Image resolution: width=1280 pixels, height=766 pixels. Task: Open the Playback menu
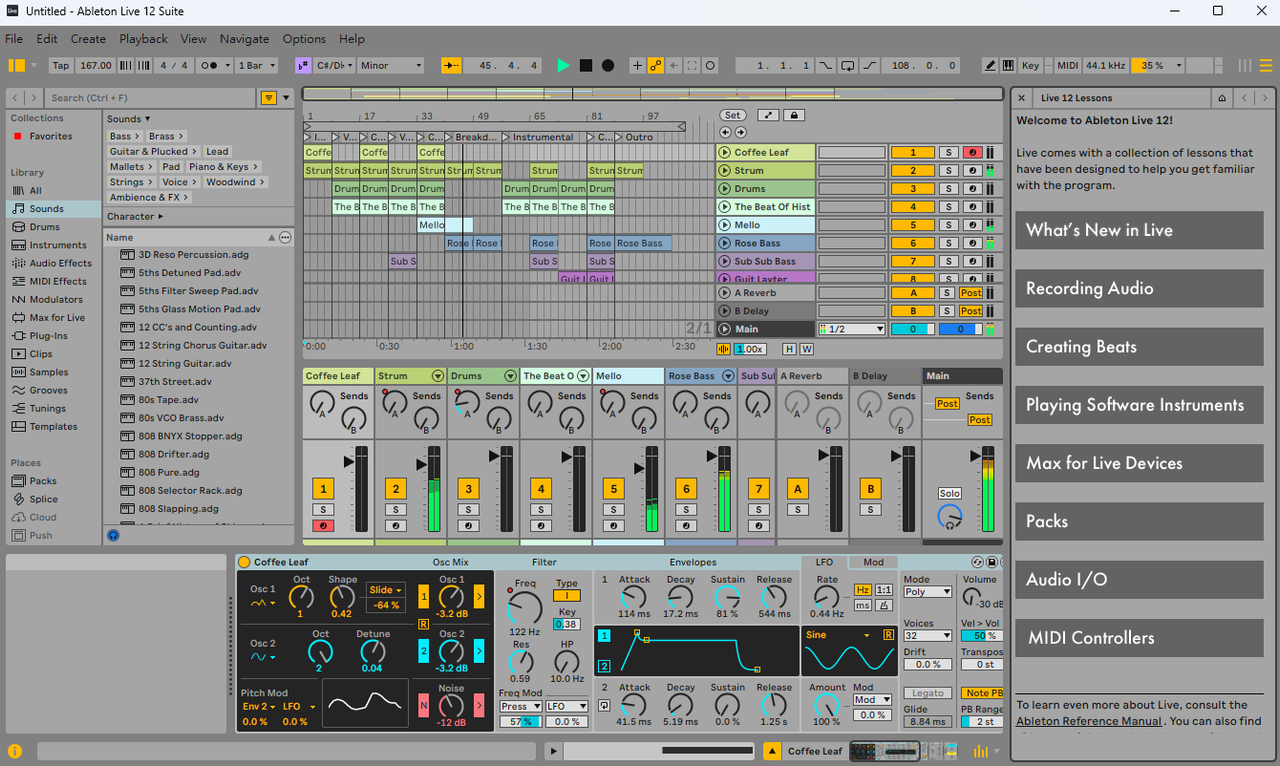pyautogui.click(x=144, y=39)
